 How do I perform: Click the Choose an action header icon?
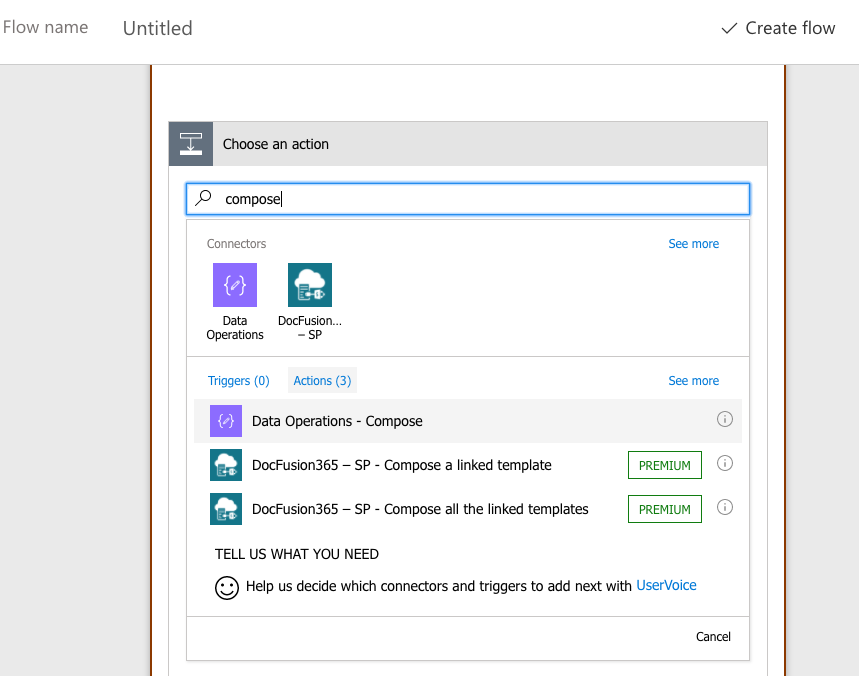pos(191,144)
